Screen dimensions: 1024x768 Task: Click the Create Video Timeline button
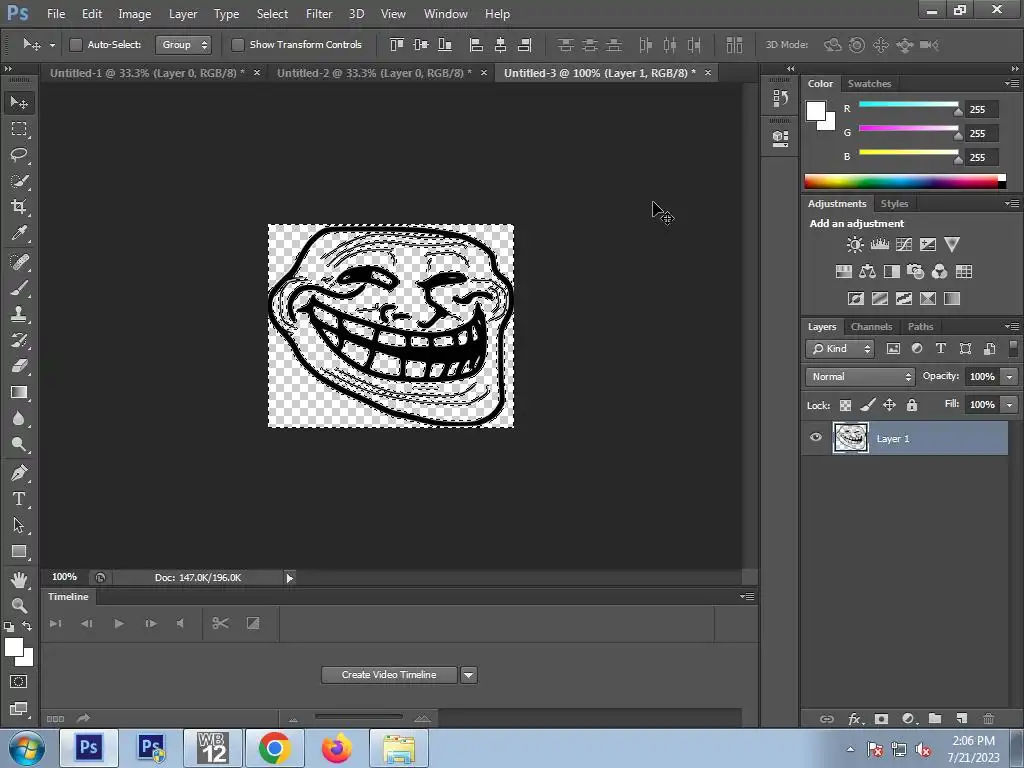tap(389, 675)
